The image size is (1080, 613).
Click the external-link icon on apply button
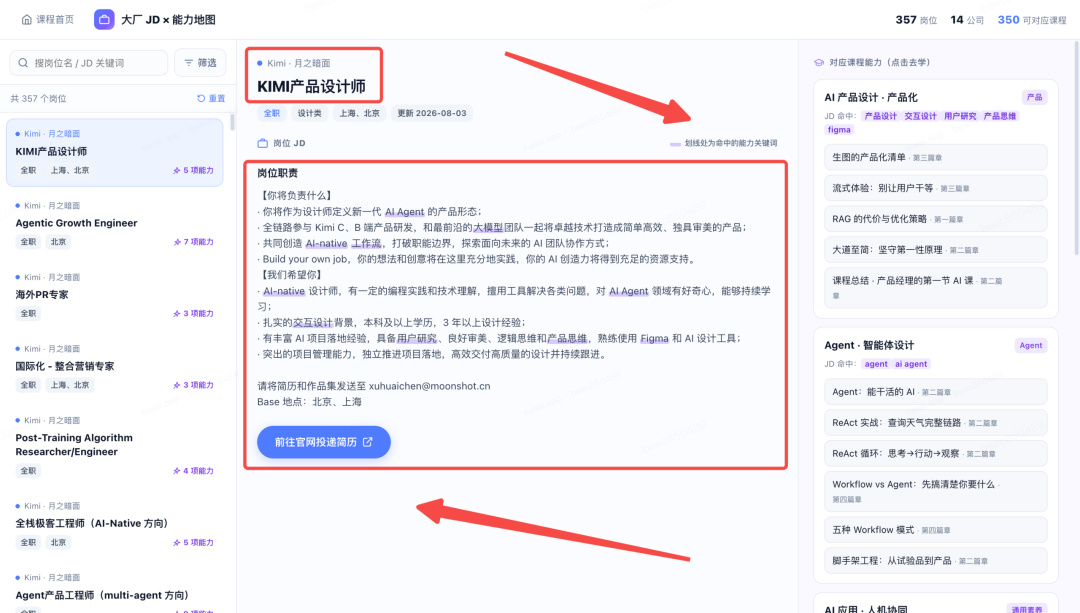tap(368, 442)
